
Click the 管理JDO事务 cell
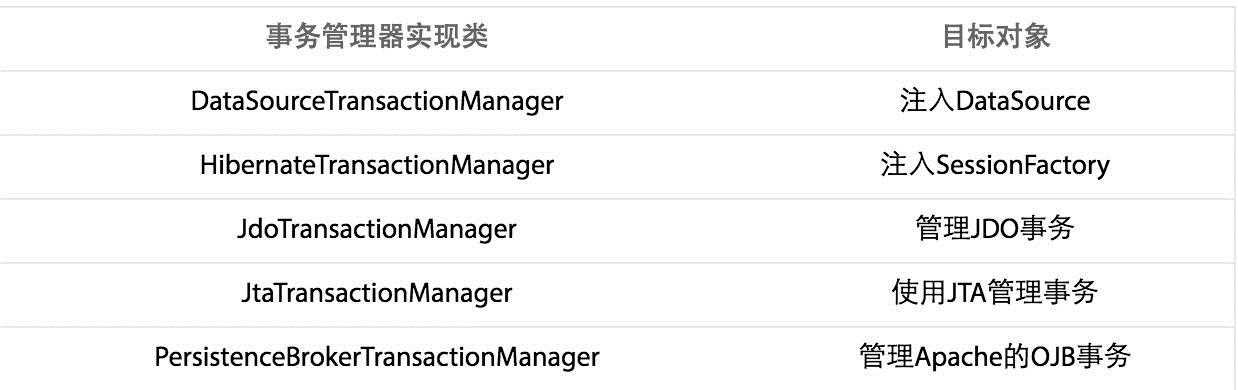pyautogui.click(x=996, y=230)
